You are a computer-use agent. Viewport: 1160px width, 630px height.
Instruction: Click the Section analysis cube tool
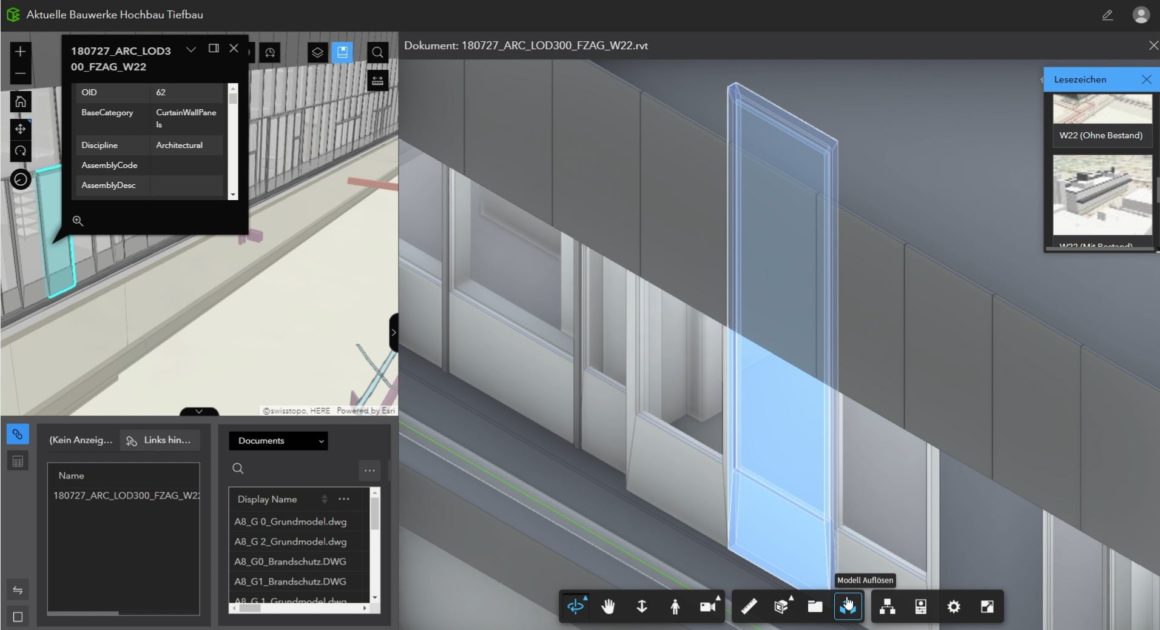783,606
